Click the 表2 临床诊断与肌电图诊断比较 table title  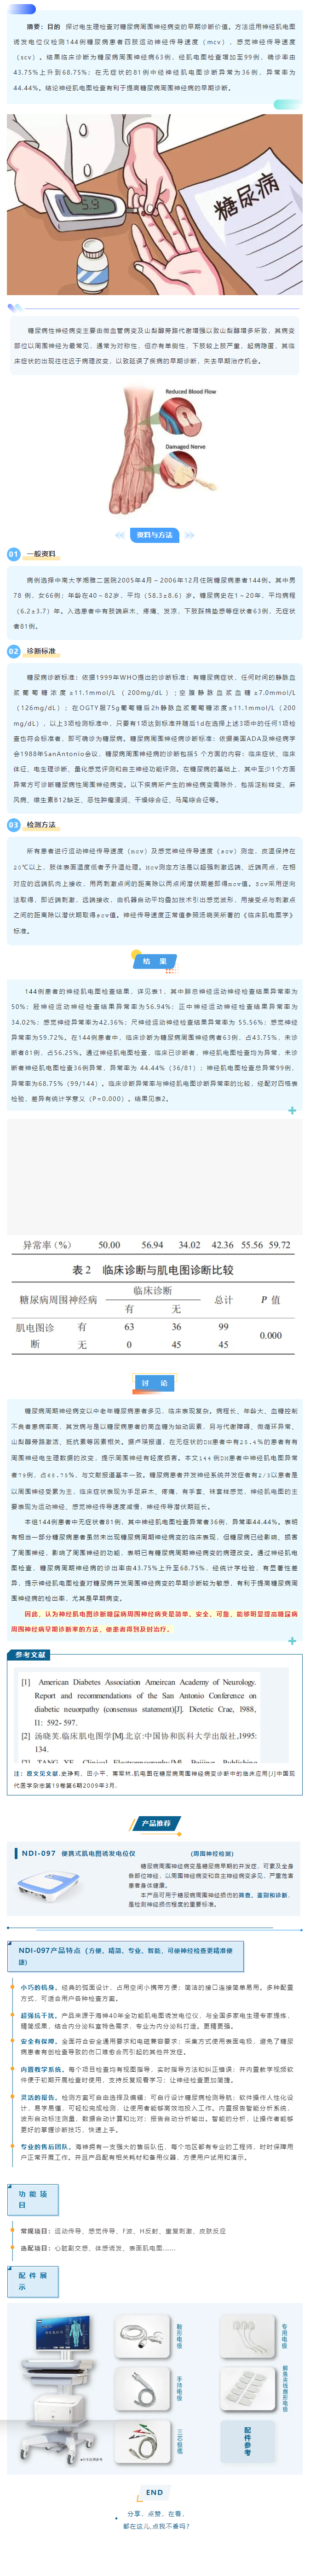pos(153,1269)
